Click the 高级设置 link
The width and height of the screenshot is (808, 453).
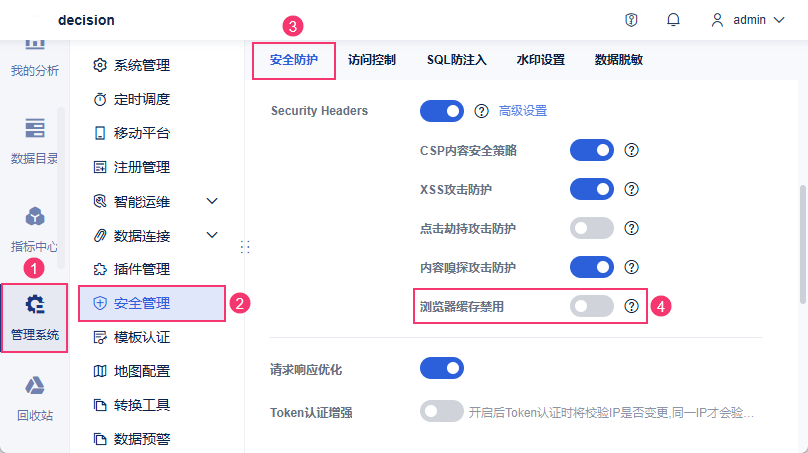click(523, 111)
